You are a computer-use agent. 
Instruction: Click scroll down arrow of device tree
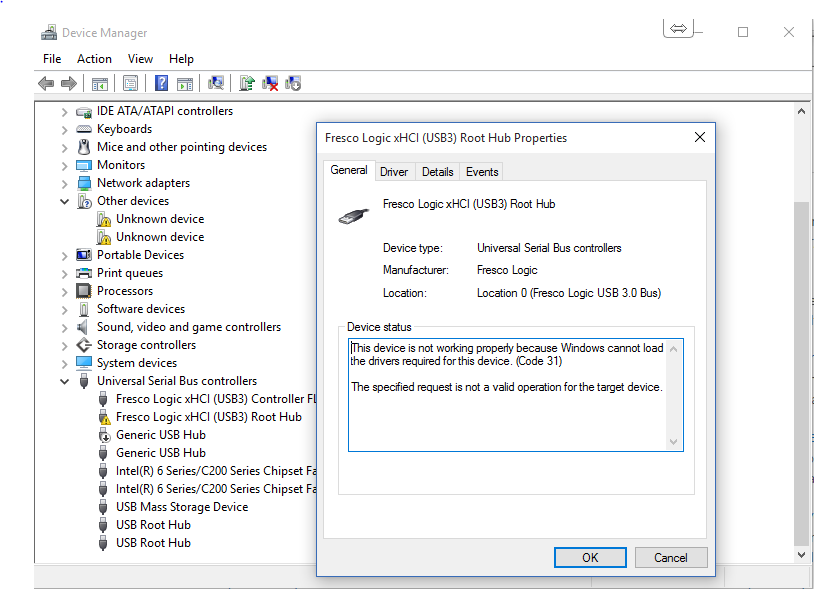(x=801, y=555)
